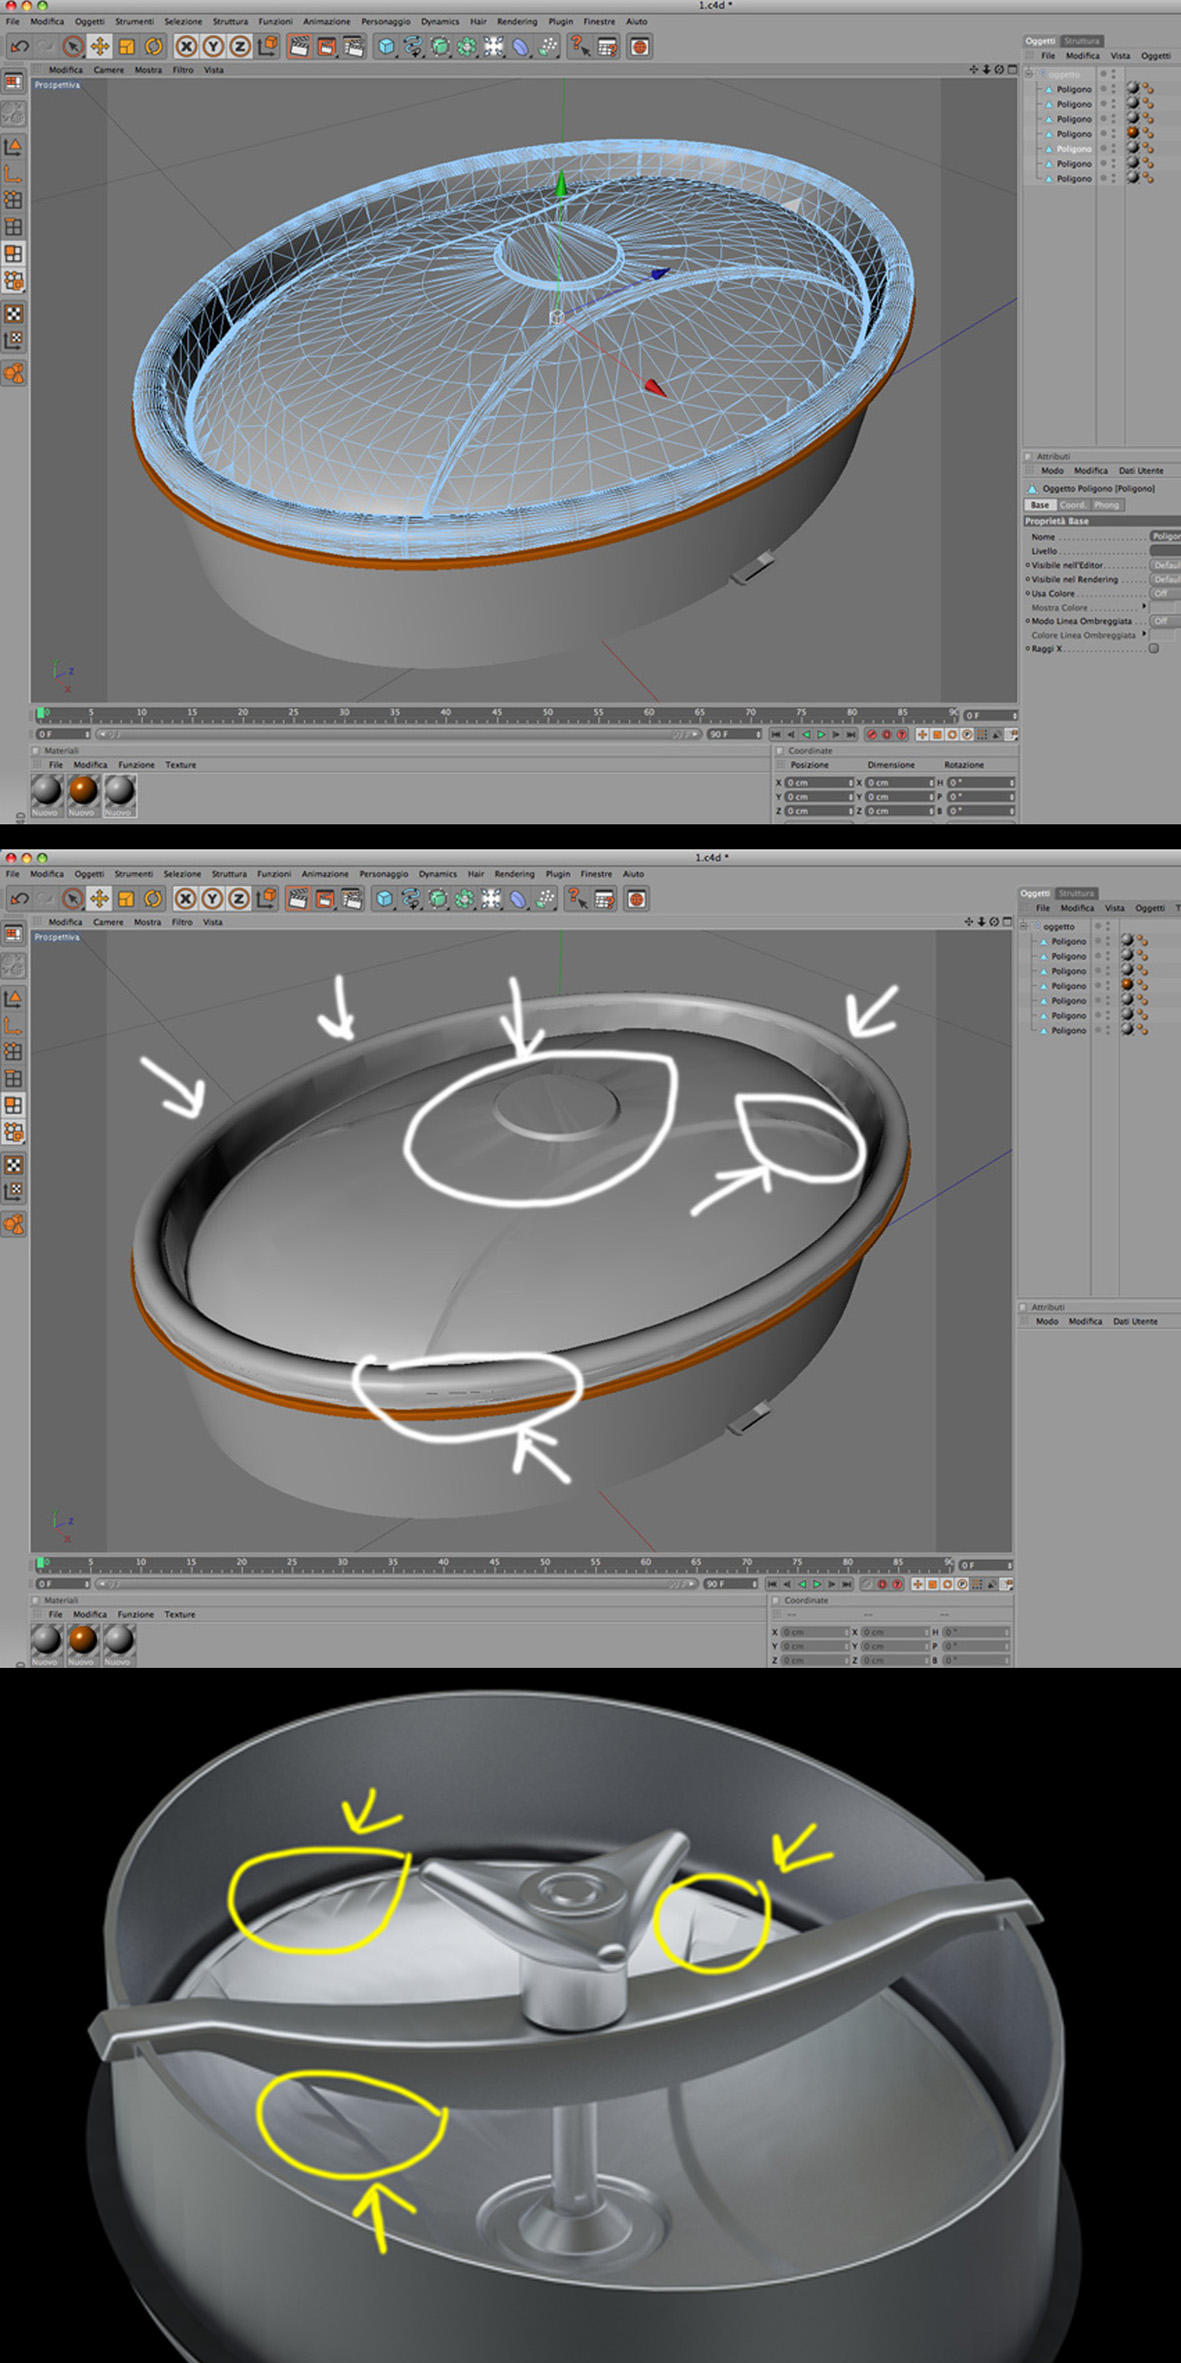
Task: Open Render Settings icon in upper window
Action: pyautogui.click(x=353, y=46)
